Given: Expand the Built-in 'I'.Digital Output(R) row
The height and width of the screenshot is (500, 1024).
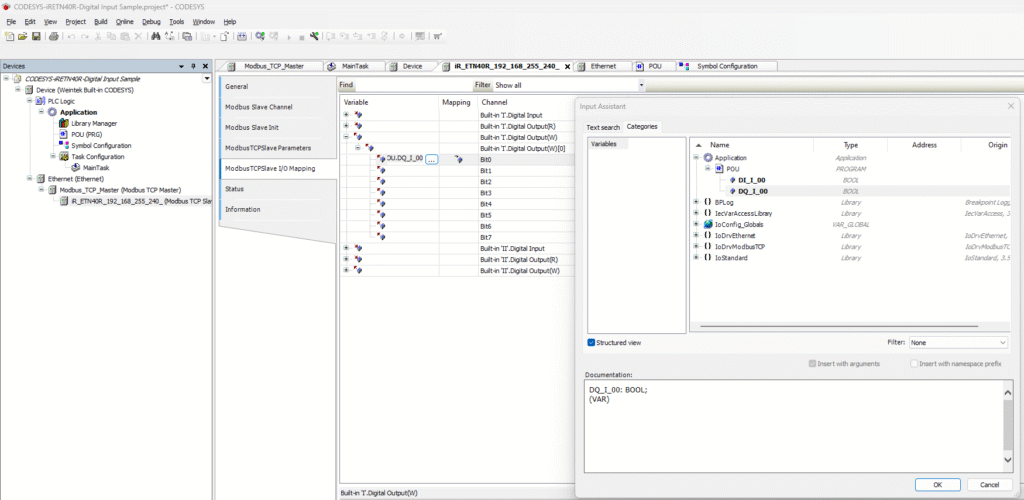Looking at the screenshot, I should click(x=346, y=126).
